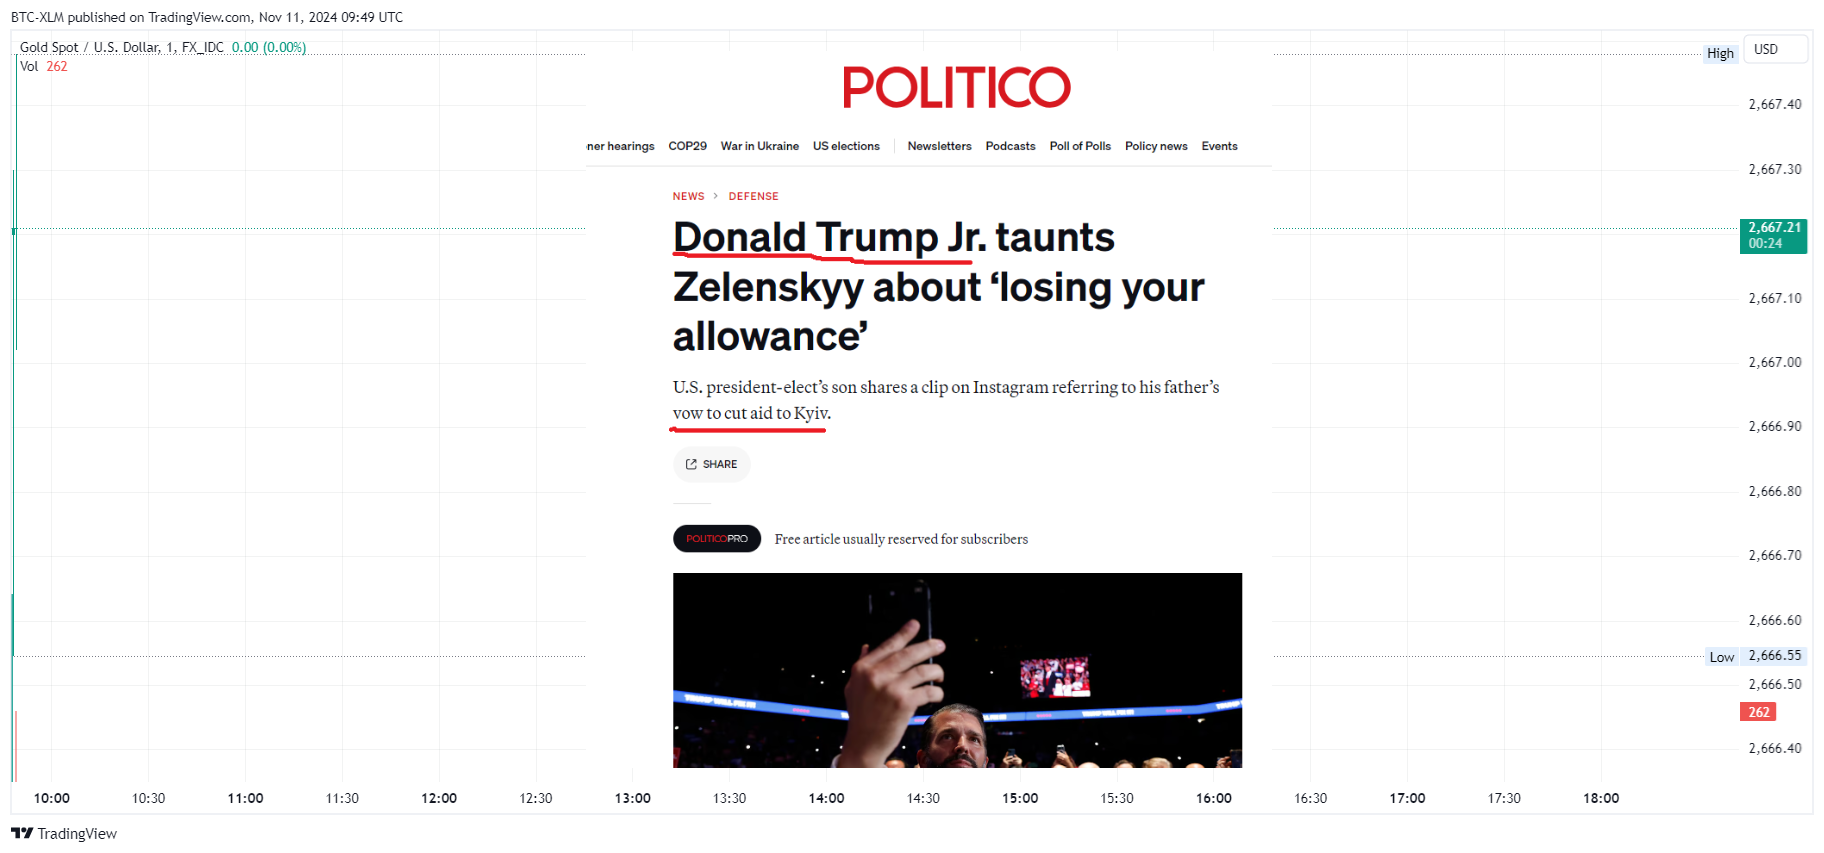
Task: Open the War in Ukraine section
Action: pos(760,146)
